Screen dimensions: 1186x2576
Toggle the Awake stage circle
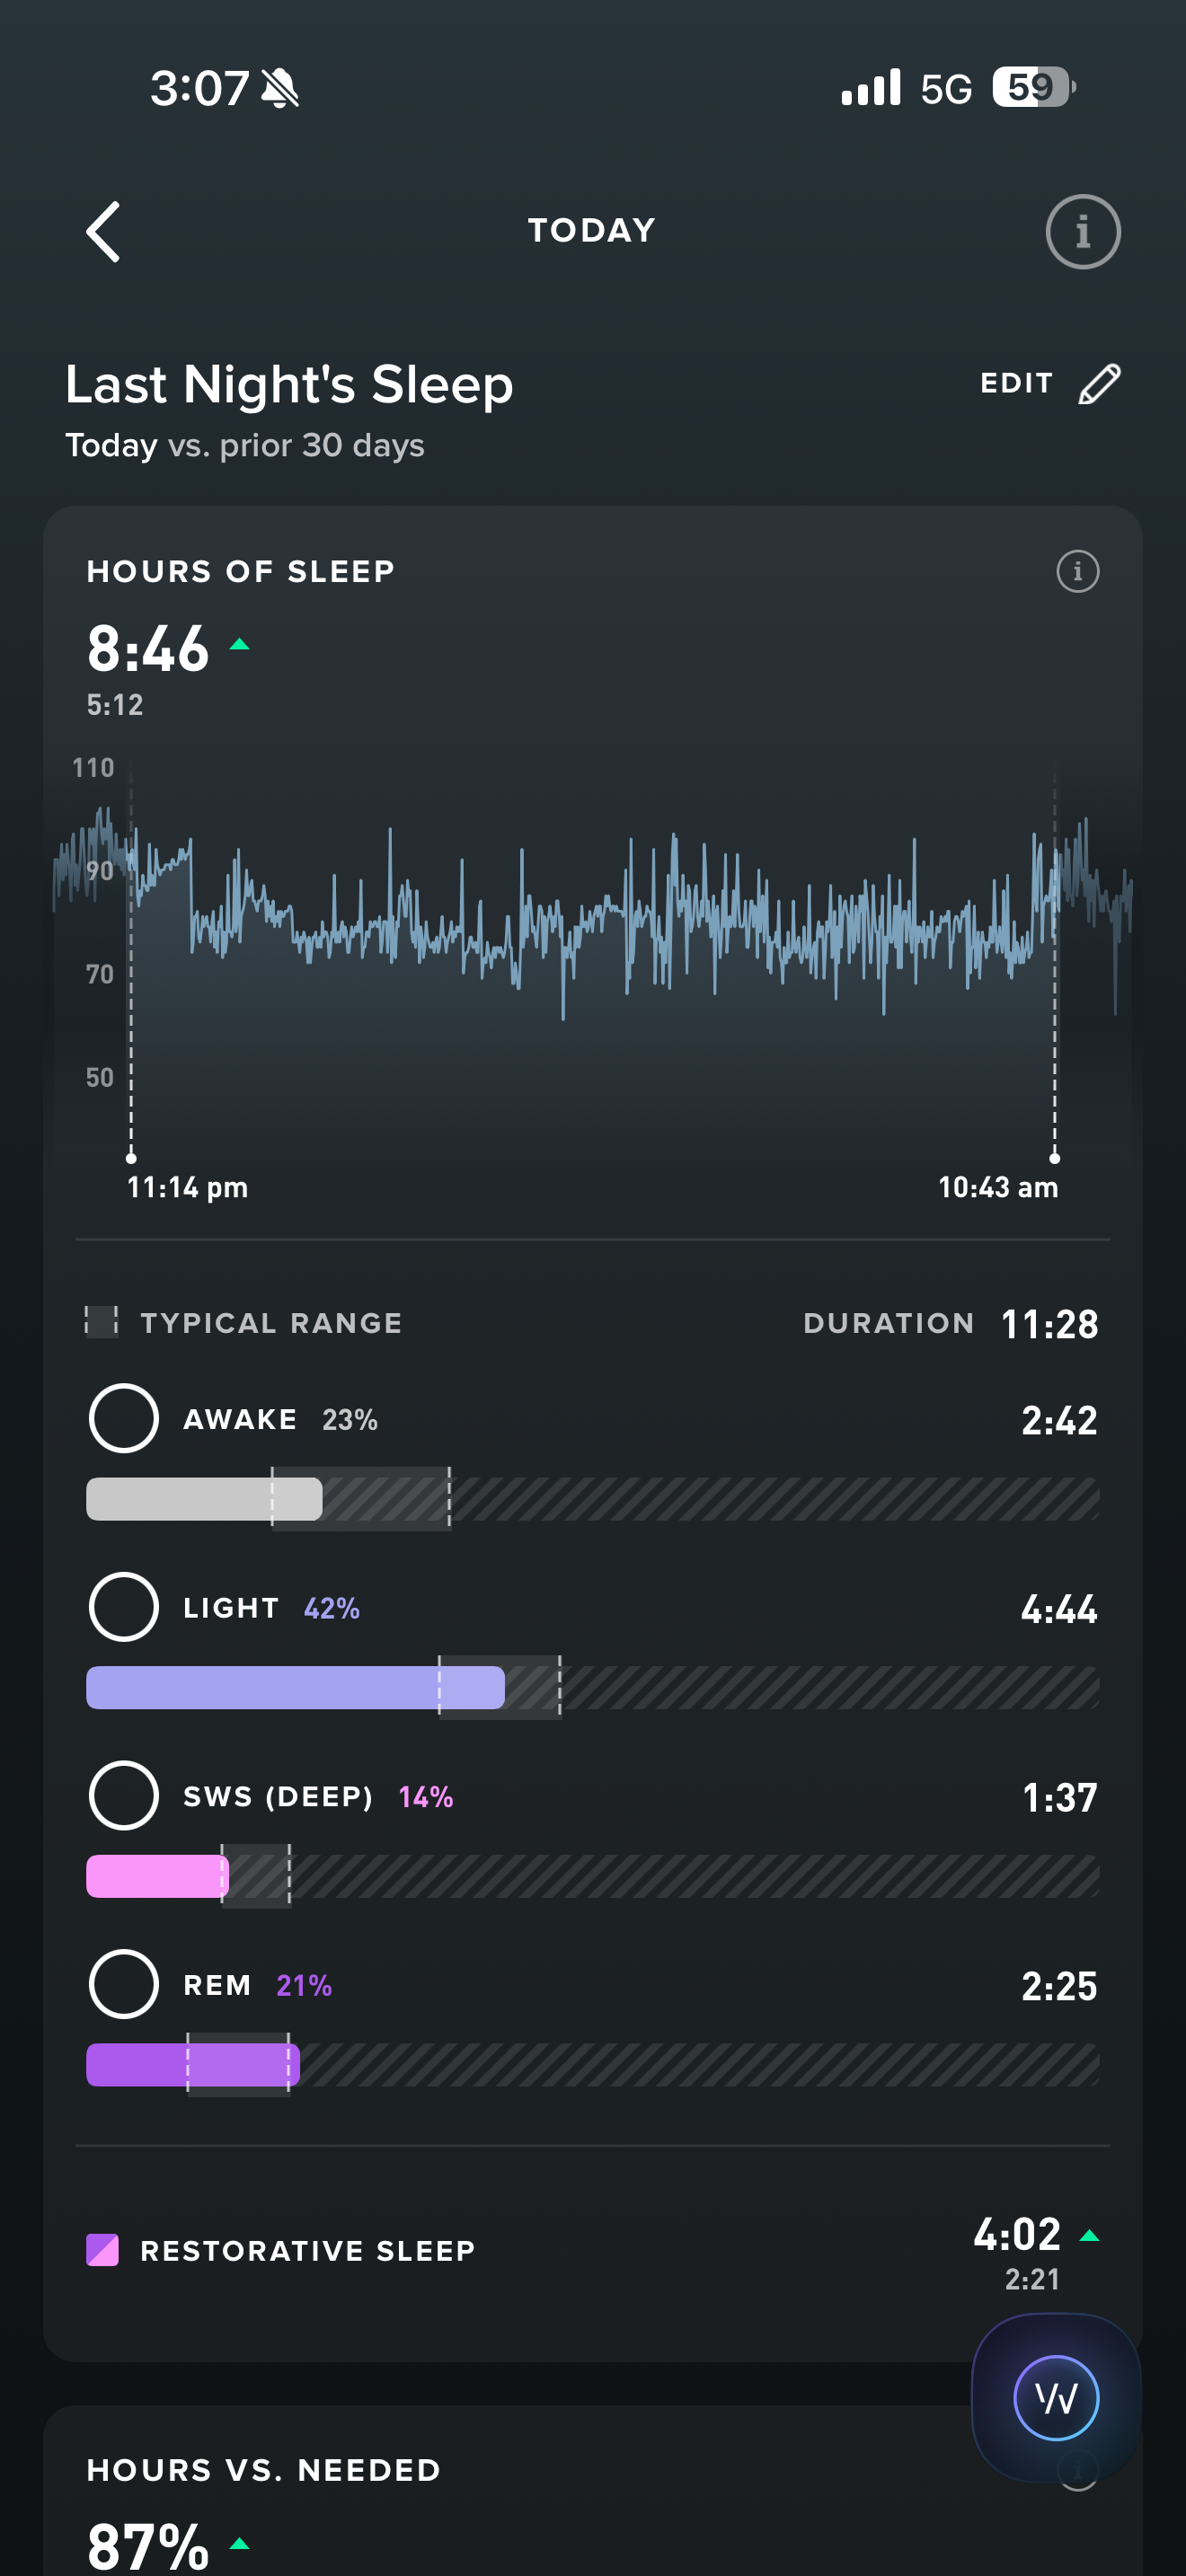point(124,1418)
